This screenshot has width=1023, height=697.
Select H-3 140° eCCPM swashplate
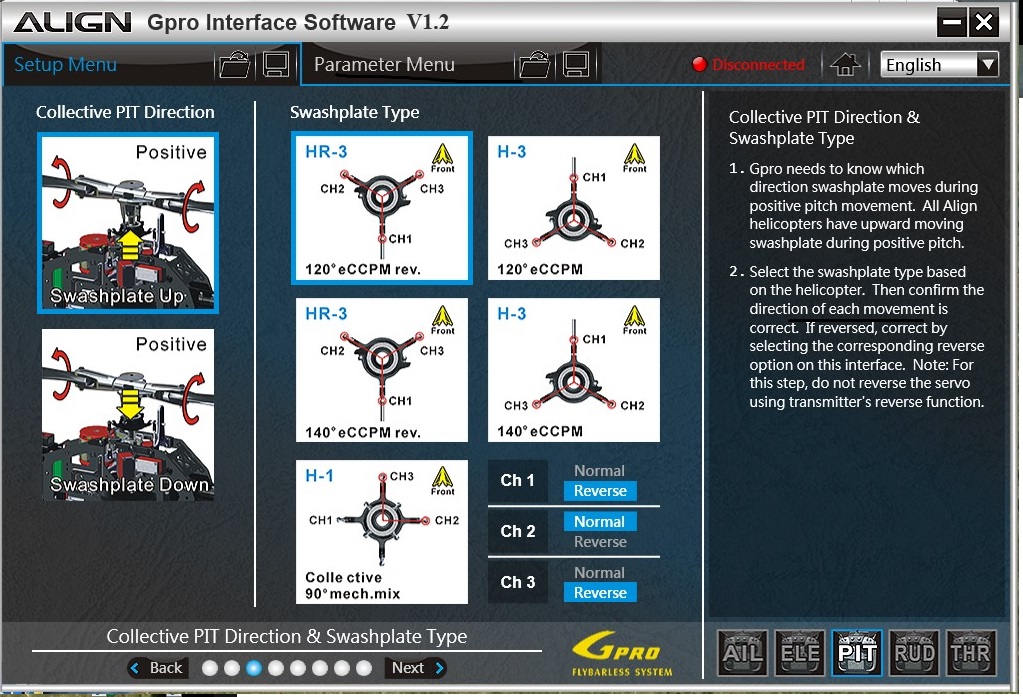pos(573,370)
